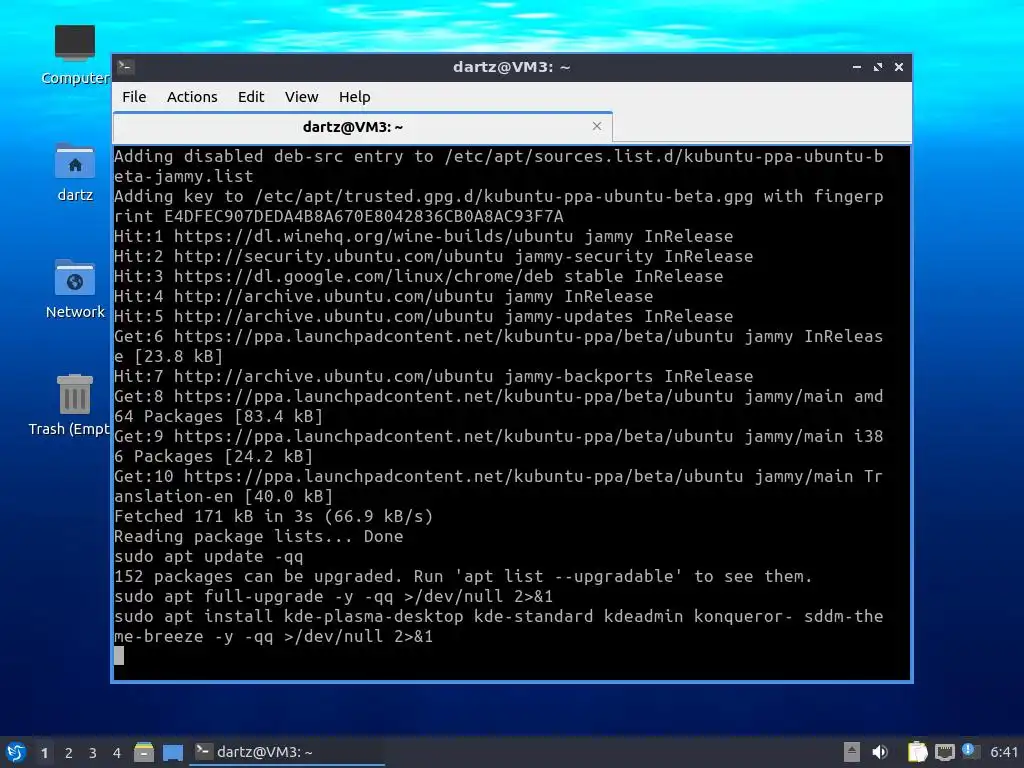Open the Help menu

coord(355,97)
